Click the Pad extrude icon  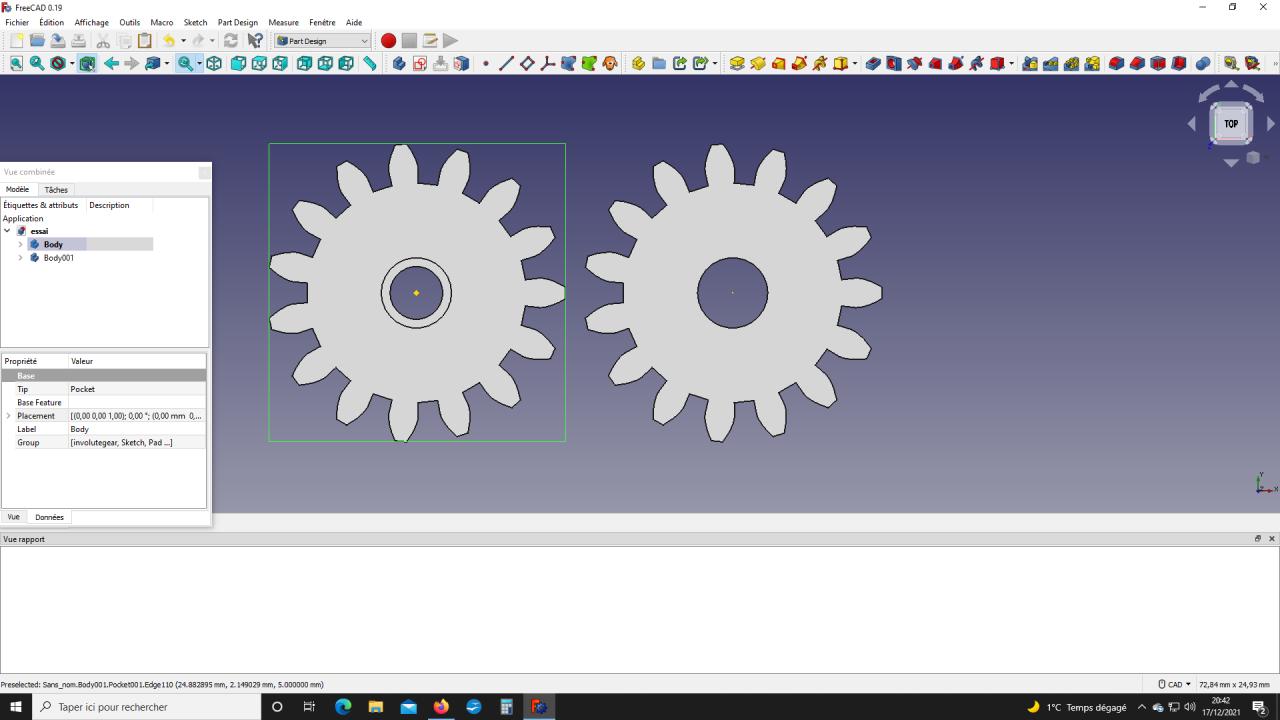coord(737,64)
